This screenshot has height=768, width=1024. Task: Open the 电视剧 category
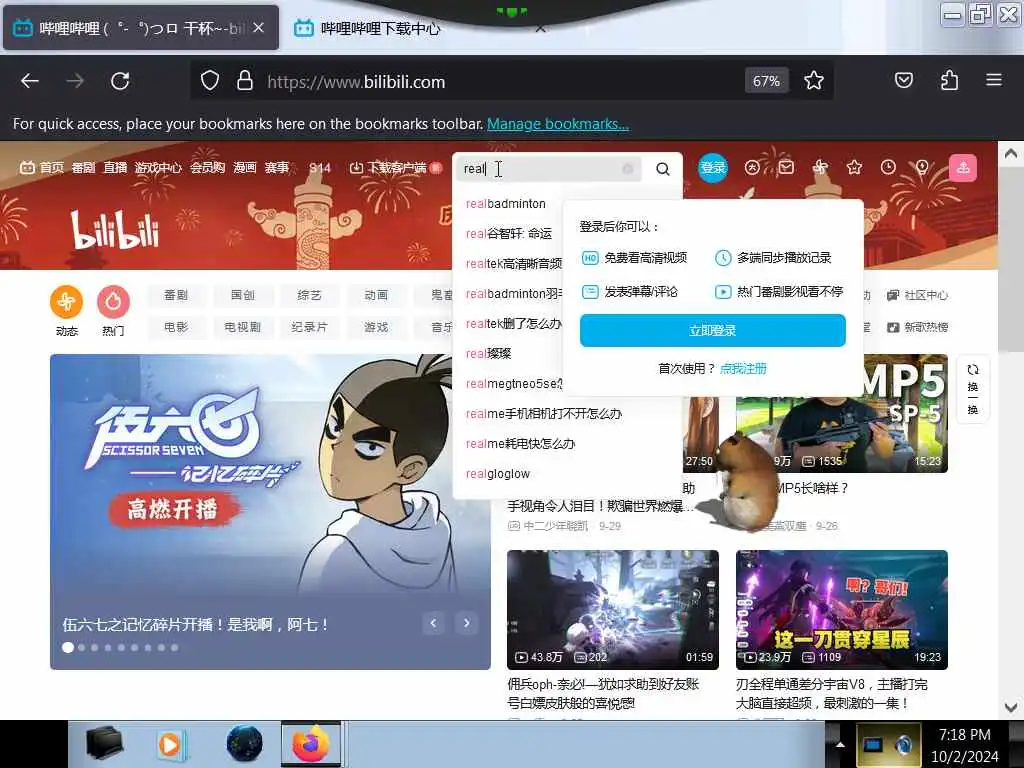pyautogui.click(x=243, y=327)
